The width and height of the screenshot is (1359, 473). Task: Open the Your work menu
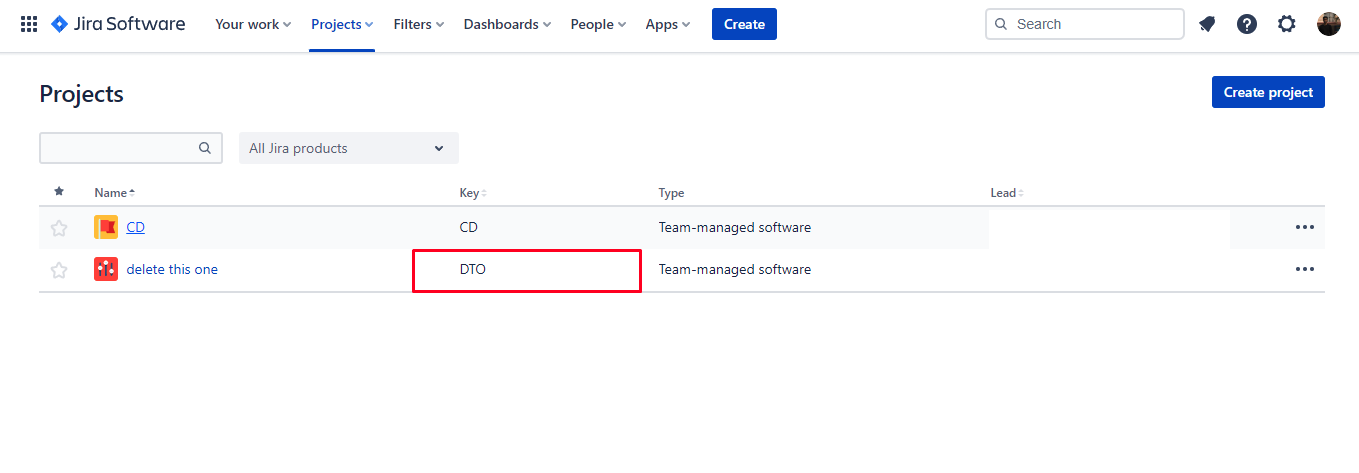(x=253, y=24)
